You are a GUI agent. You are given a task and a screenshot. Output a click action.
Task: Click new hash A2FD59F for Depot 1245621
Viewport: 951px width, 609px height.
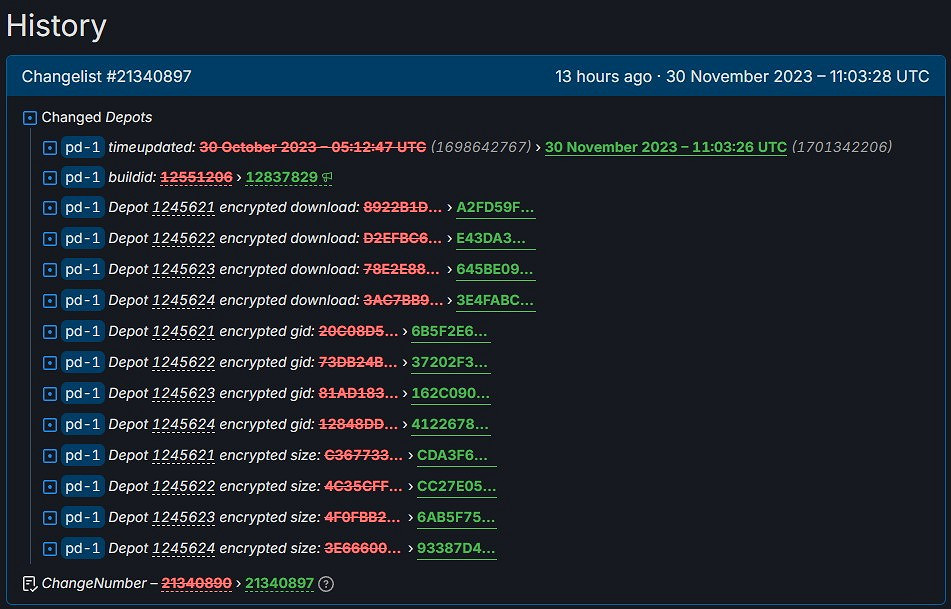(497, 207)
